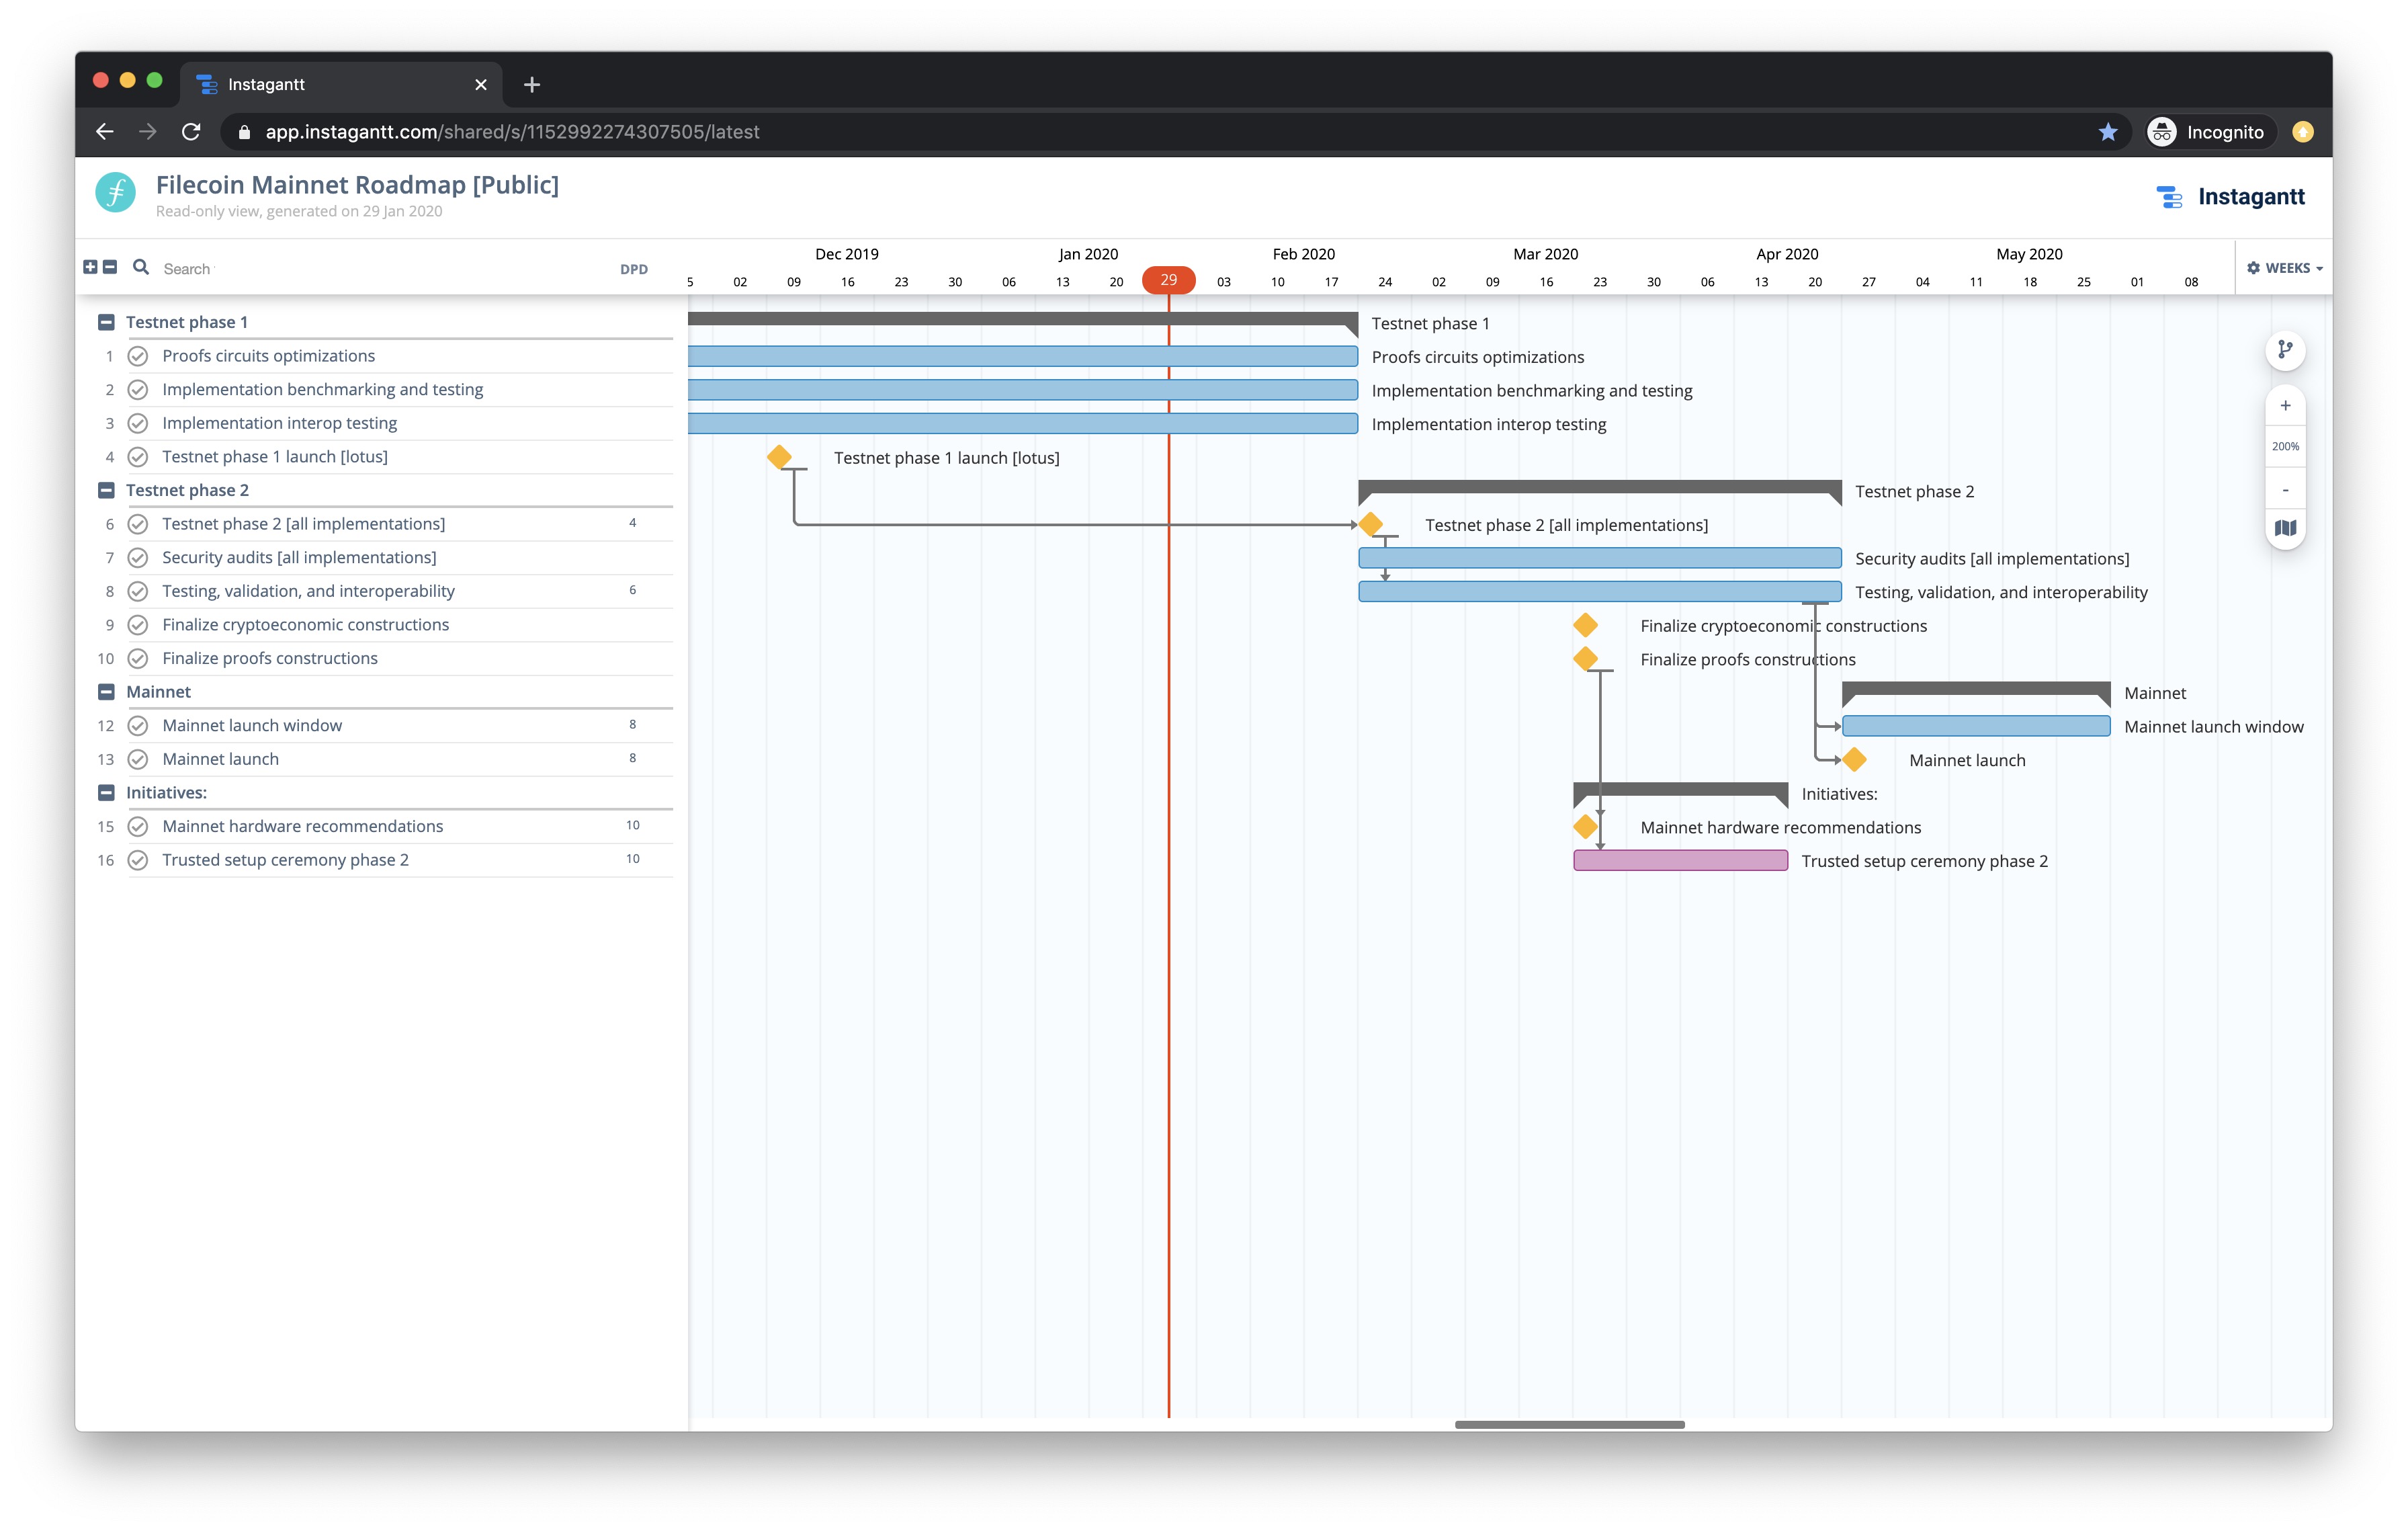Toggle completion of Trusted setup ceremony phase 2
This screenshot has width=2408, height=1531.
[x=138, y=859]
